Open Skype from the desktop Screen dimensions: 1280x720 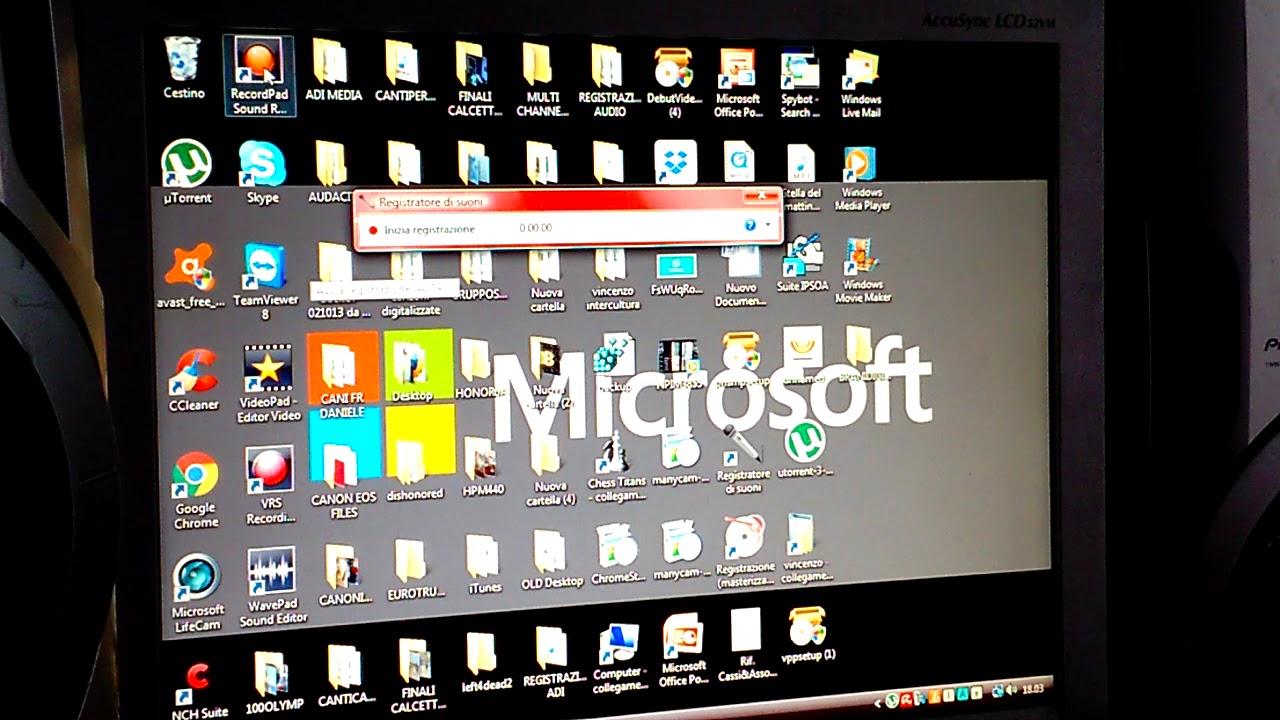point(263,172)
